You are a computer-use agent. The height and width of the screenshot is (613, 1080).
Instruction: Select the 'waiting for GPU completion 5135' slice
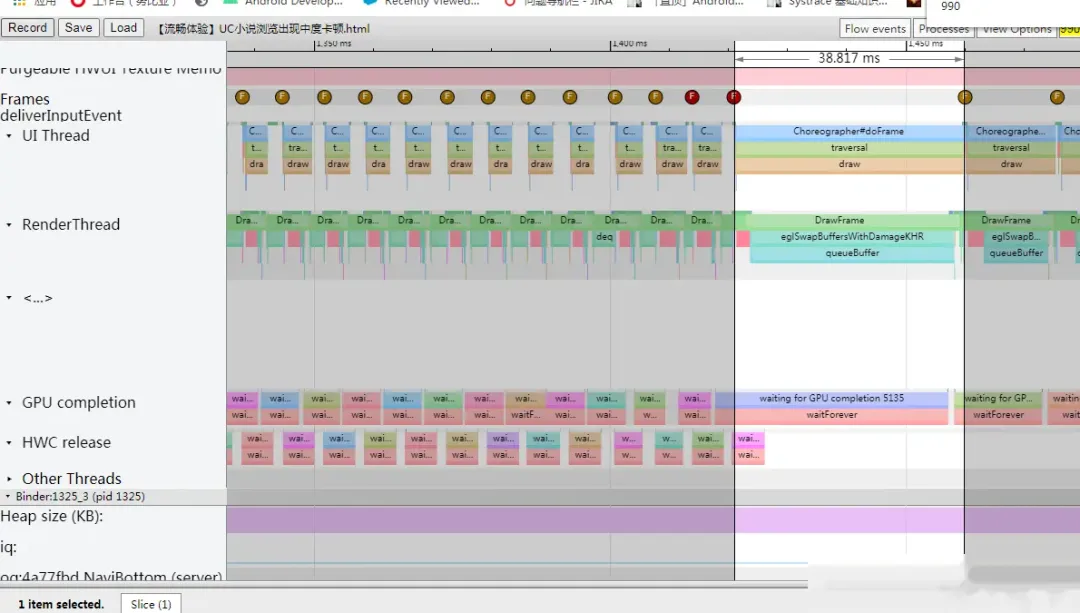point(831,398)
